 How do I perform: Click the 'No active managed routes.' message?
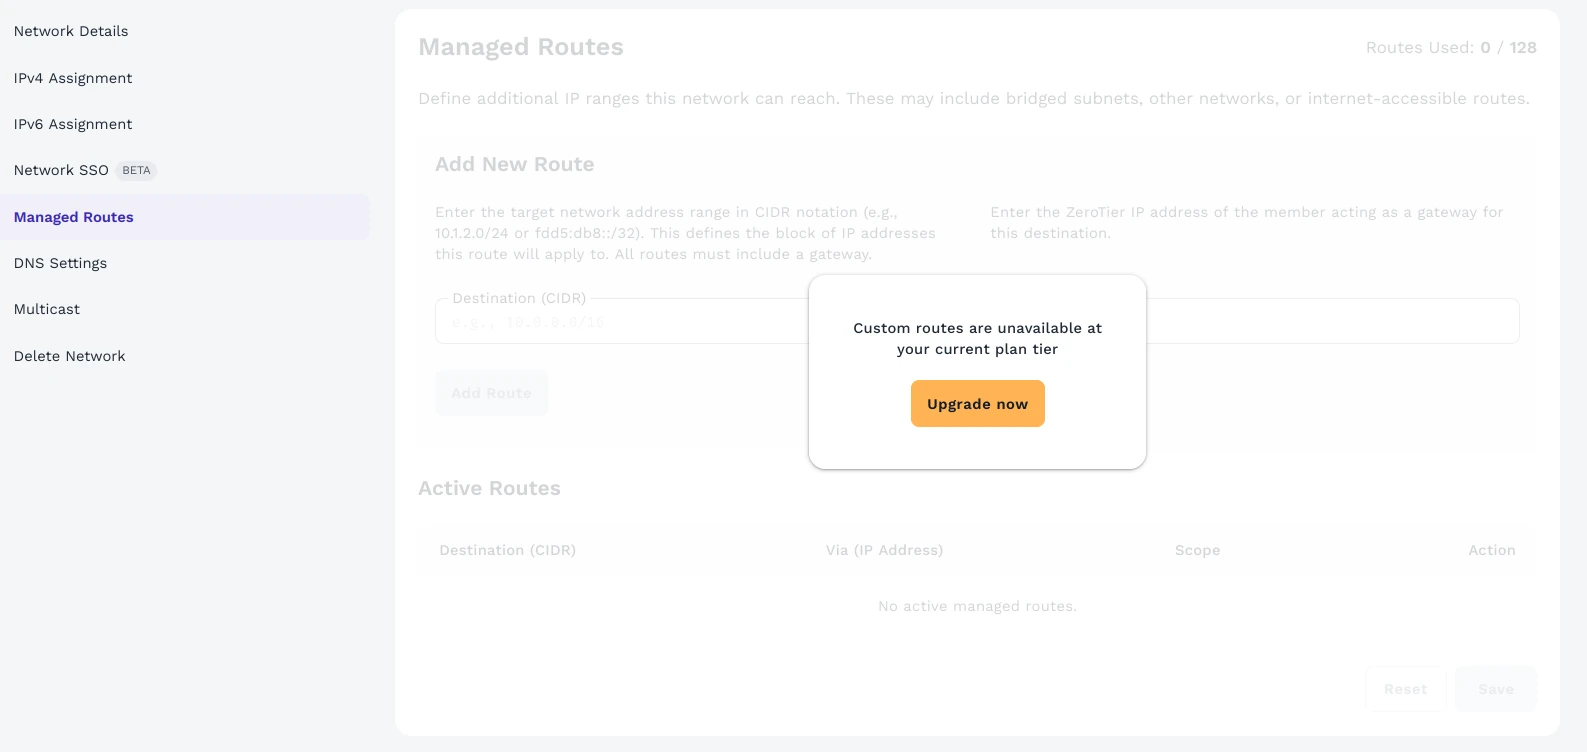pyautogui.click(x=977, y=606)
